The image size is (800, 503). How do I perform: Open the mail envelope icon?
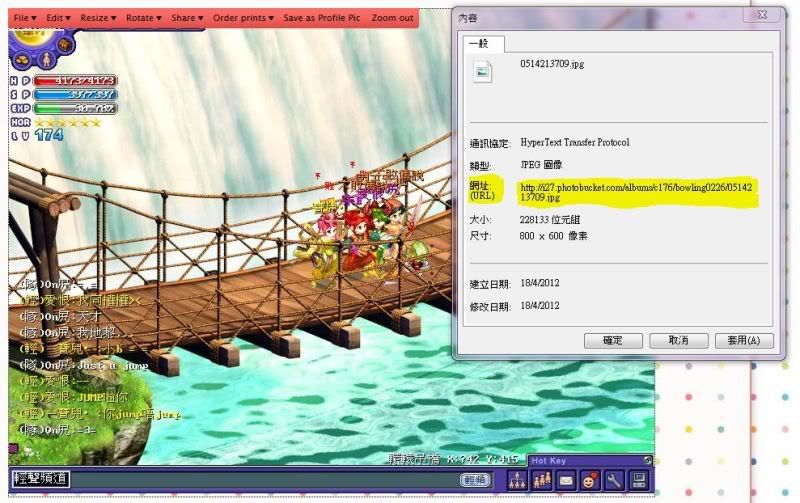(566, 480)
